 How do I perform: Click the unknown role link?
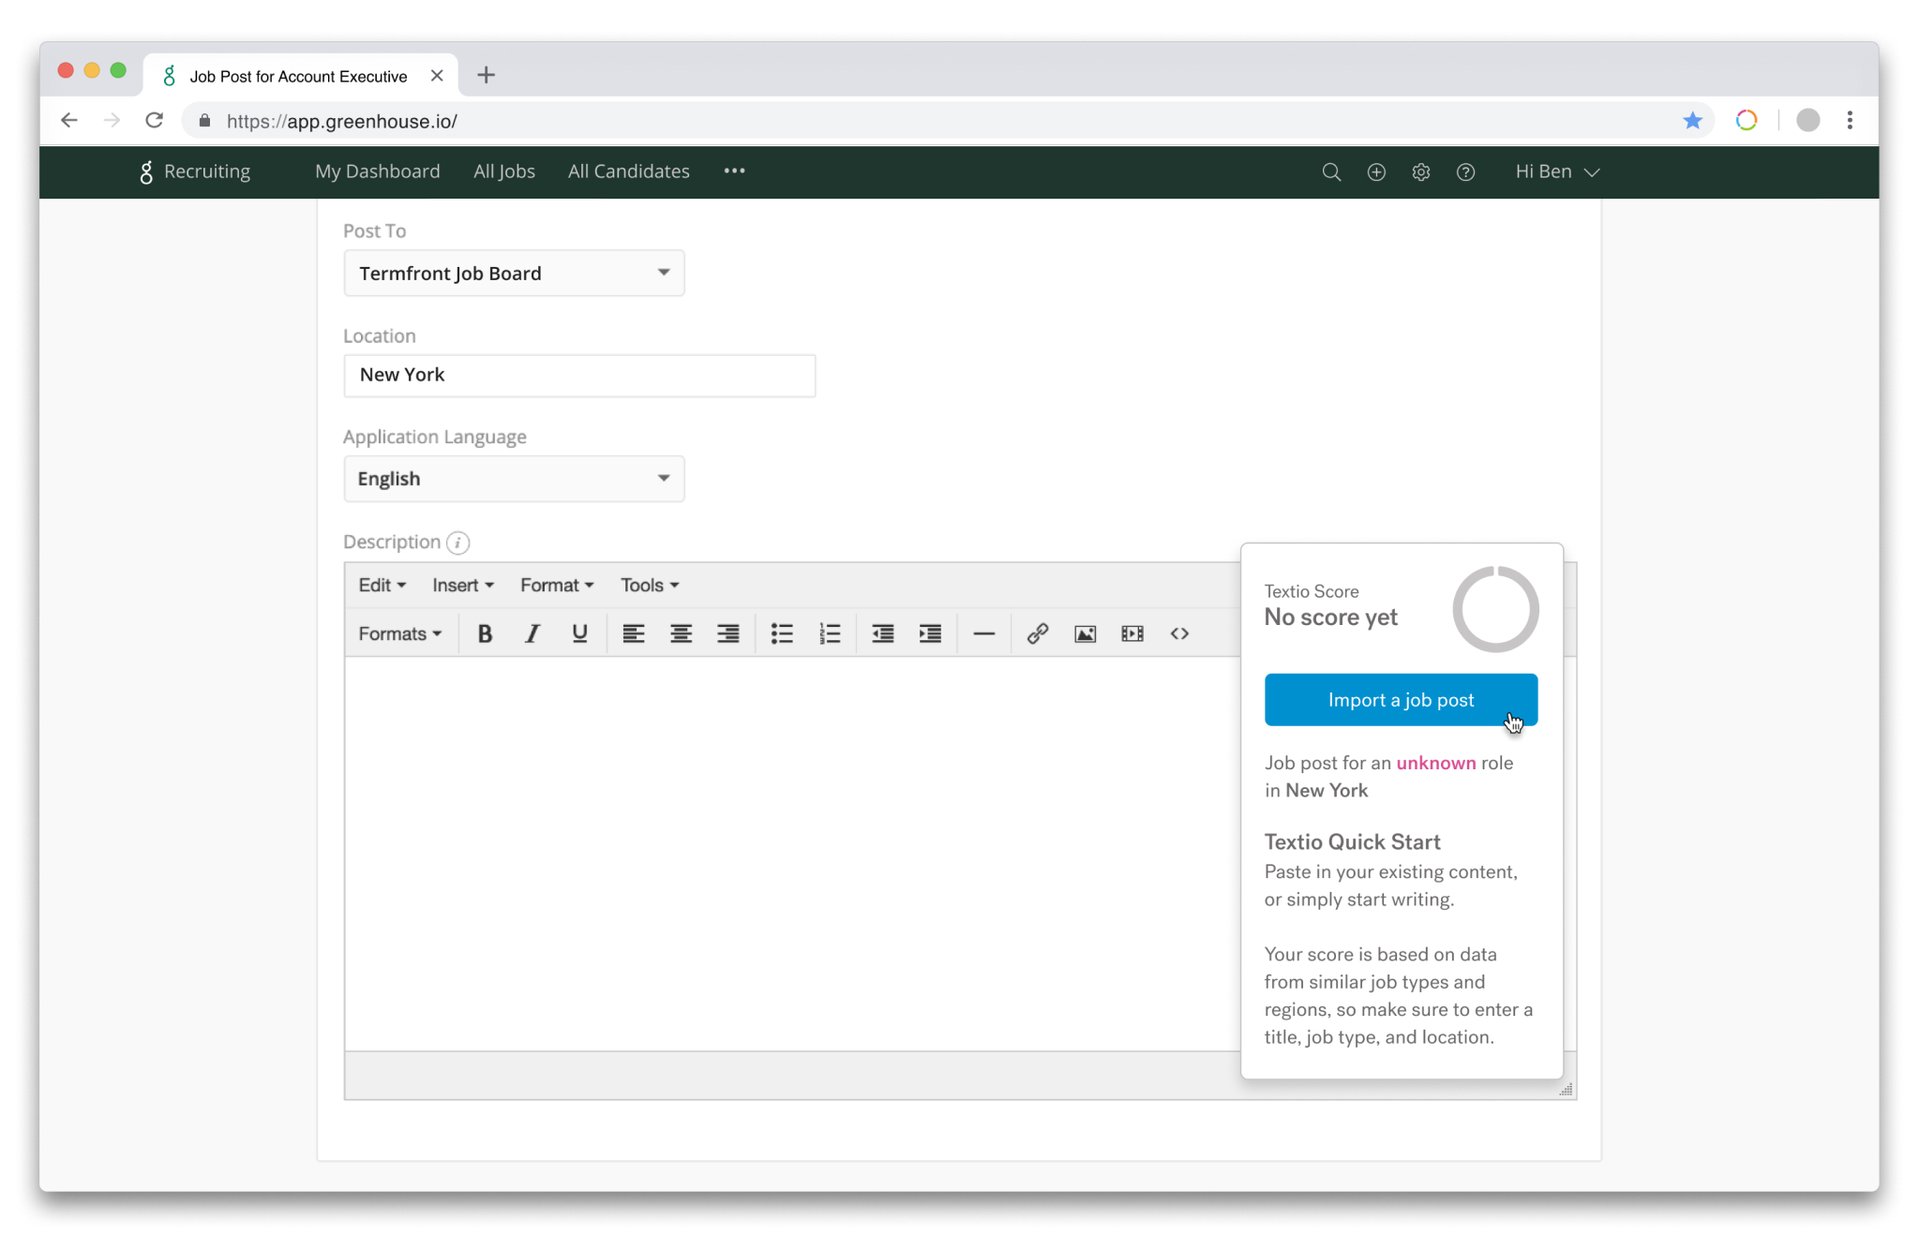tap(1434, 761)
